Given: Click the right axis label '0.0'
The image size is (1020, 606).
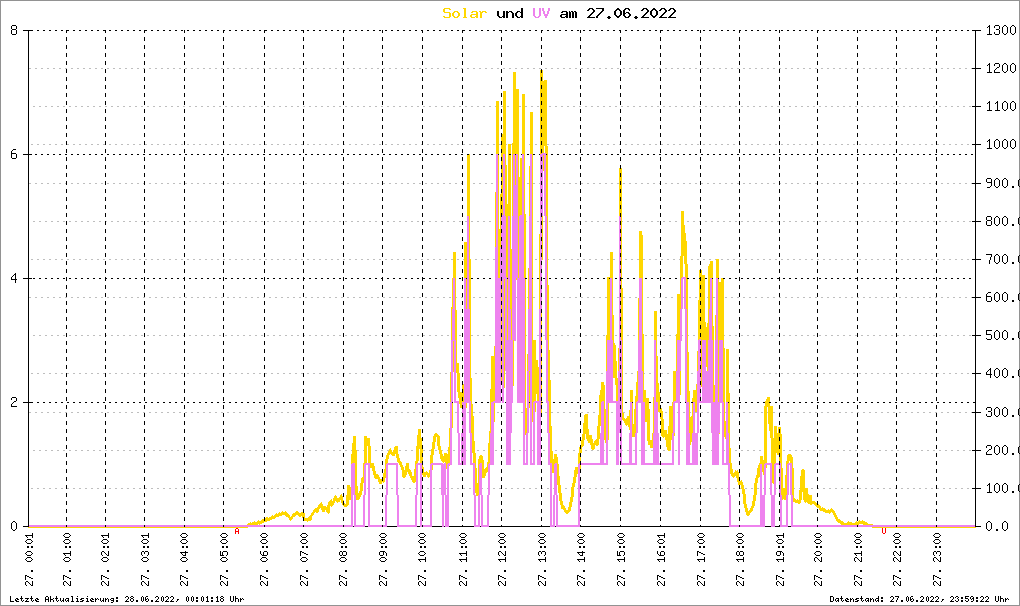Looking at the screenshot, I should (997, 527).
